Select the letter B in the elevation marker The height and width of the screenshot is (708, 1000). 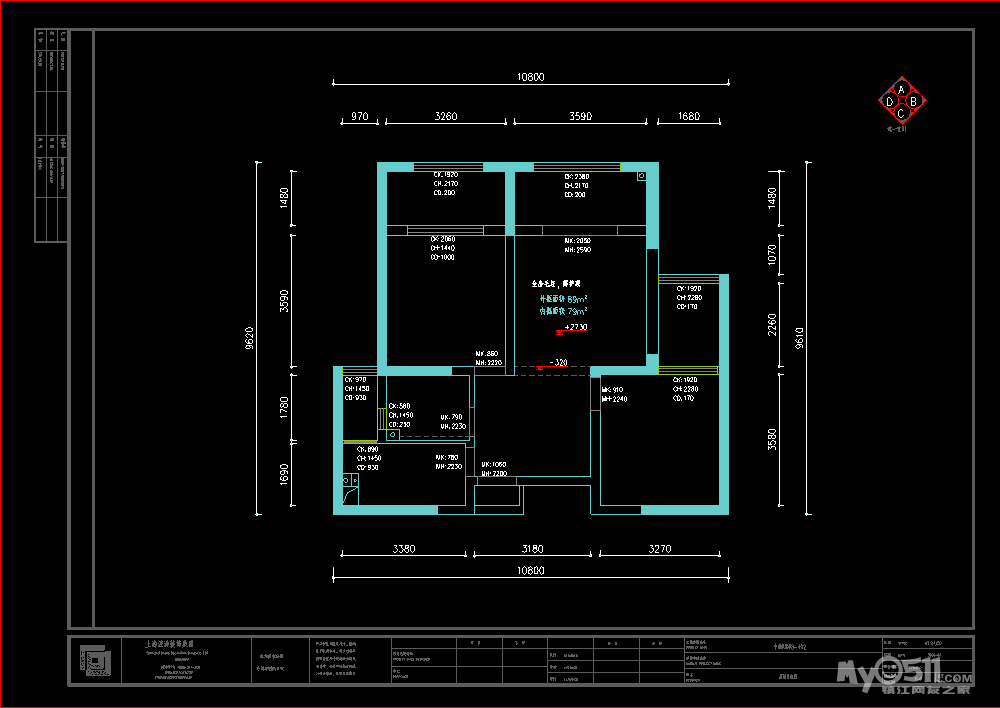pyautogui.click(x=913, y=101)
